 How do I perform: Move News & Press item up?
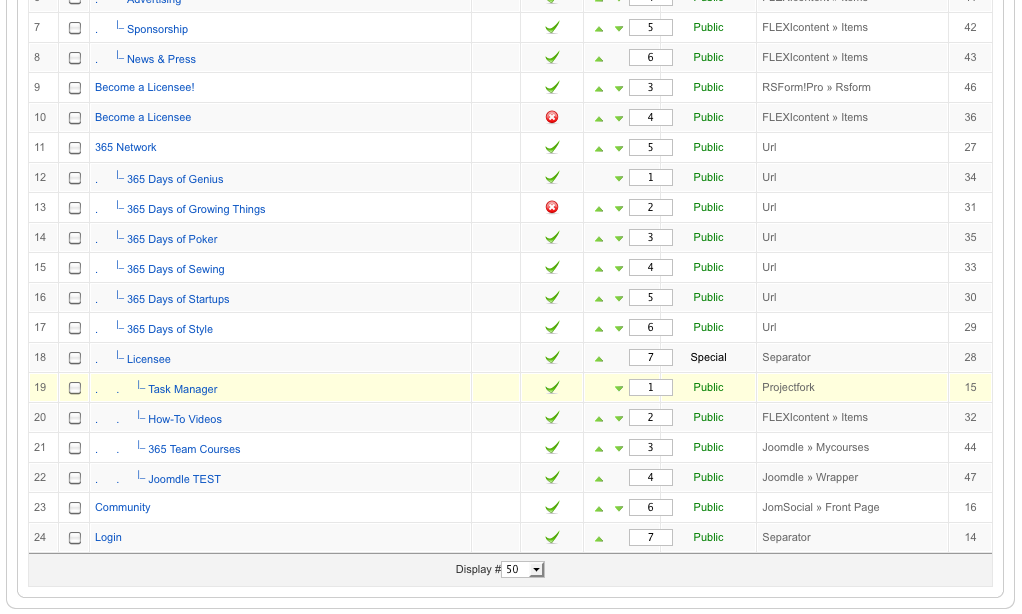coord(599,58)
